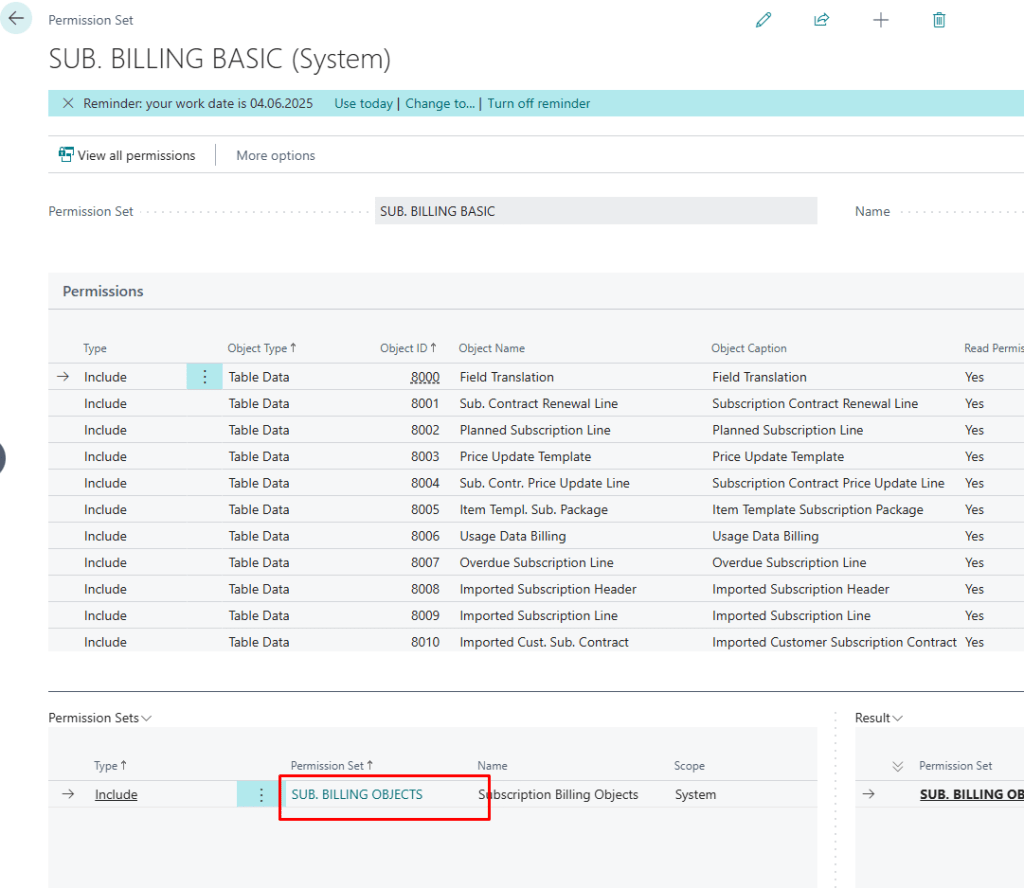The height and width of the screenshot is (888, 1024).
Task: Sort by Object ID column header
Action: click(x=408, y=348)
